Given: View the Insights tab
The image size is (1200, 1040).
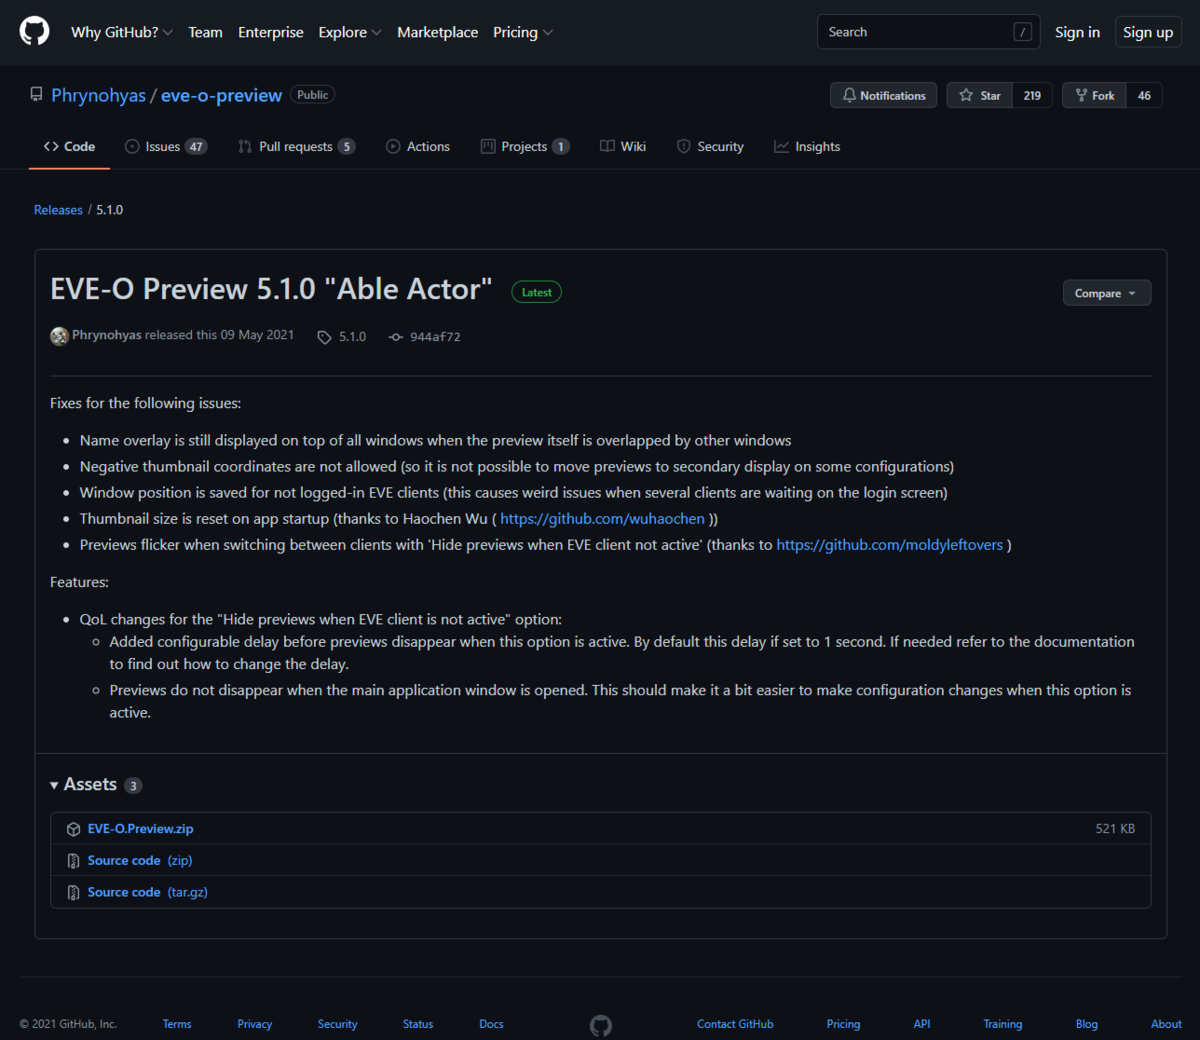Looking at the screenshot, I should (807, 146).
